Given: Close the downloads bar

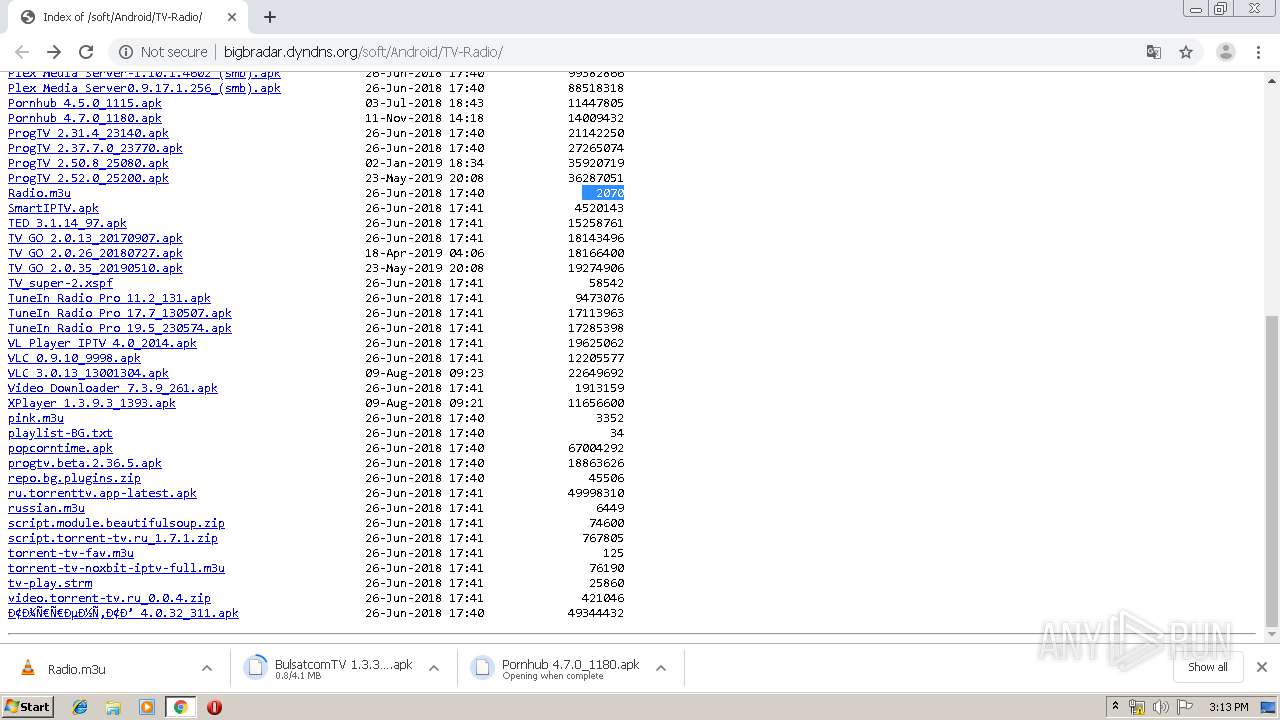Looking at the screenshot, I should [1262, 667].
